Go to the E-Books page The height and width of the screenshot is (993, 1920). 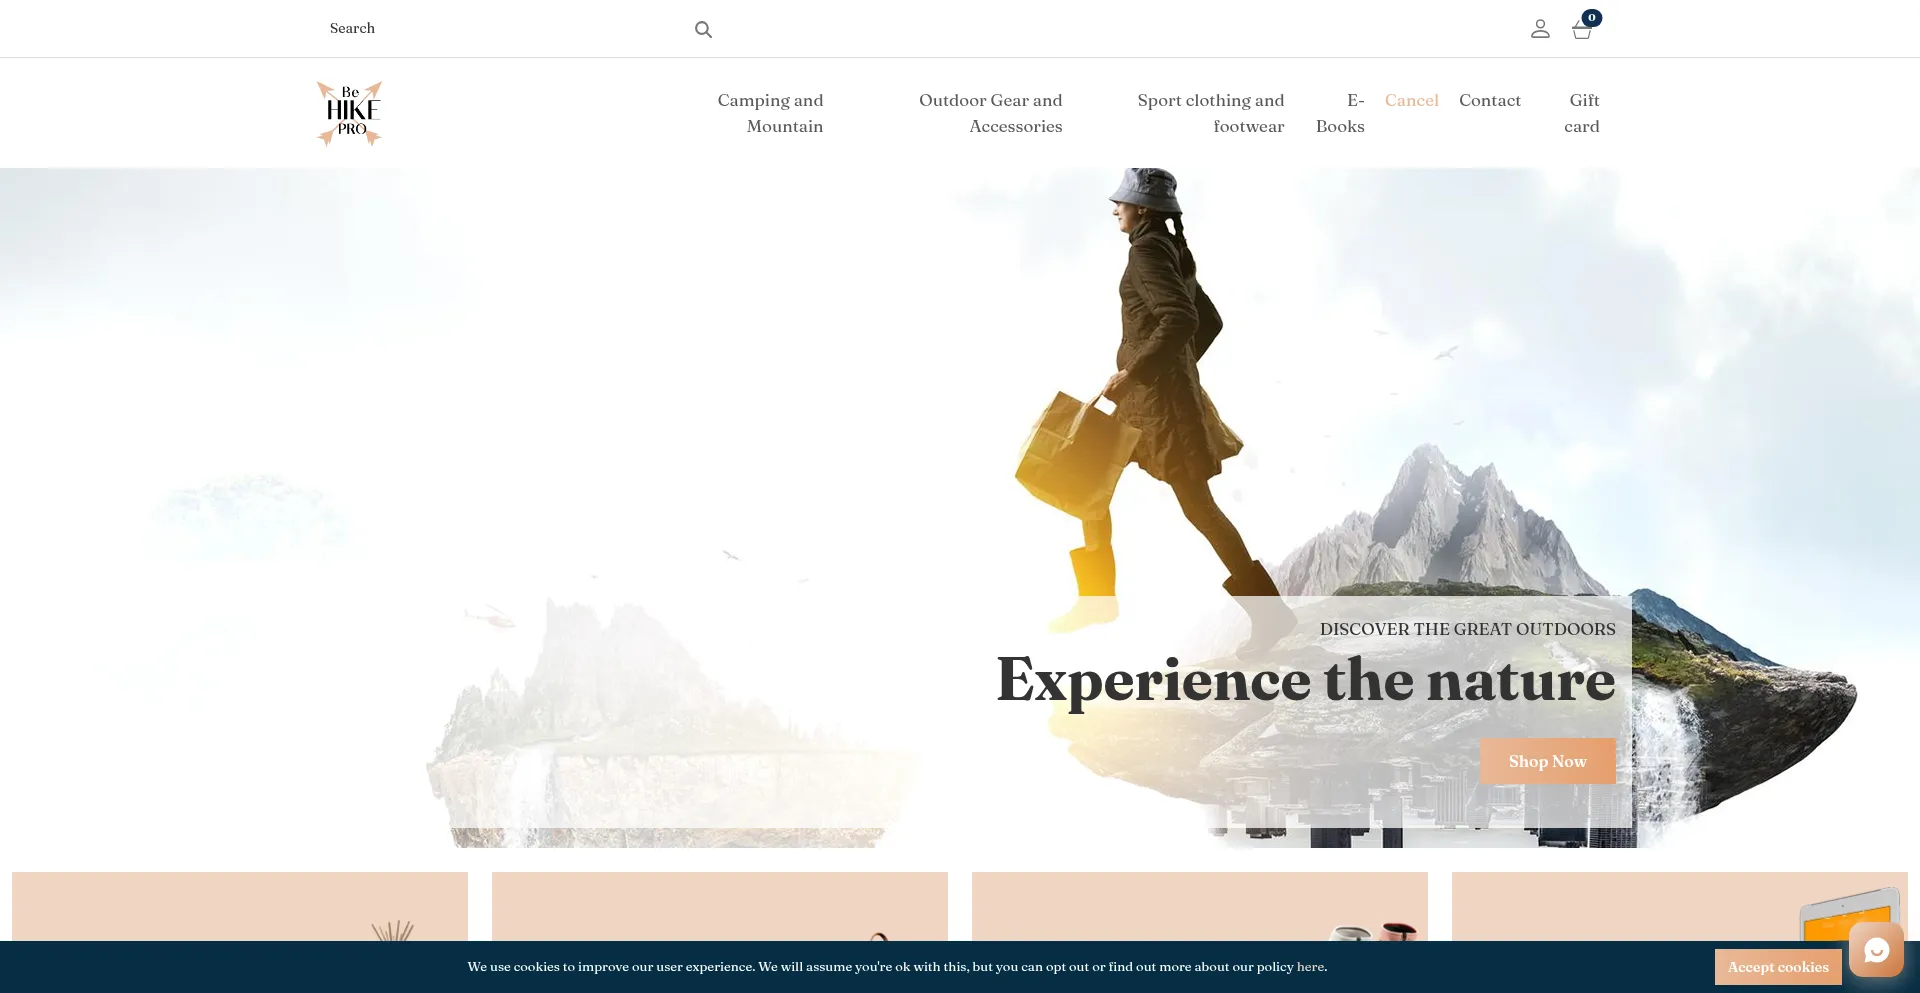[x=1341, y=113]
